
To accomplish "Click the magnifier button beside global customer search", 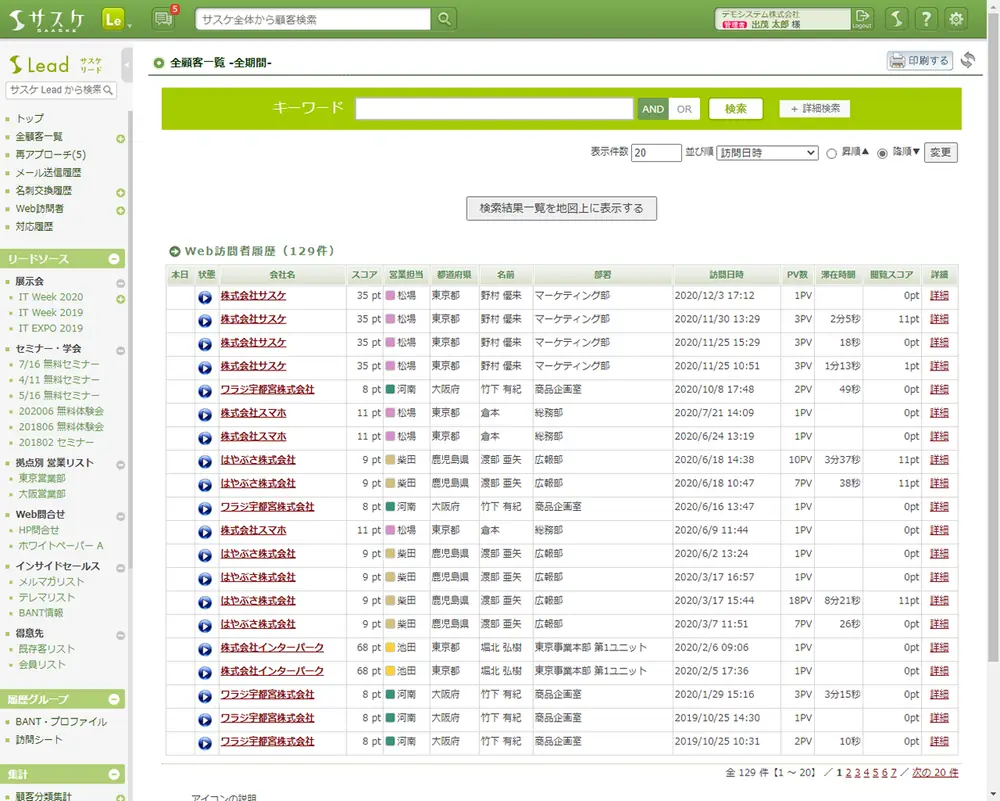I will [445, 19].
